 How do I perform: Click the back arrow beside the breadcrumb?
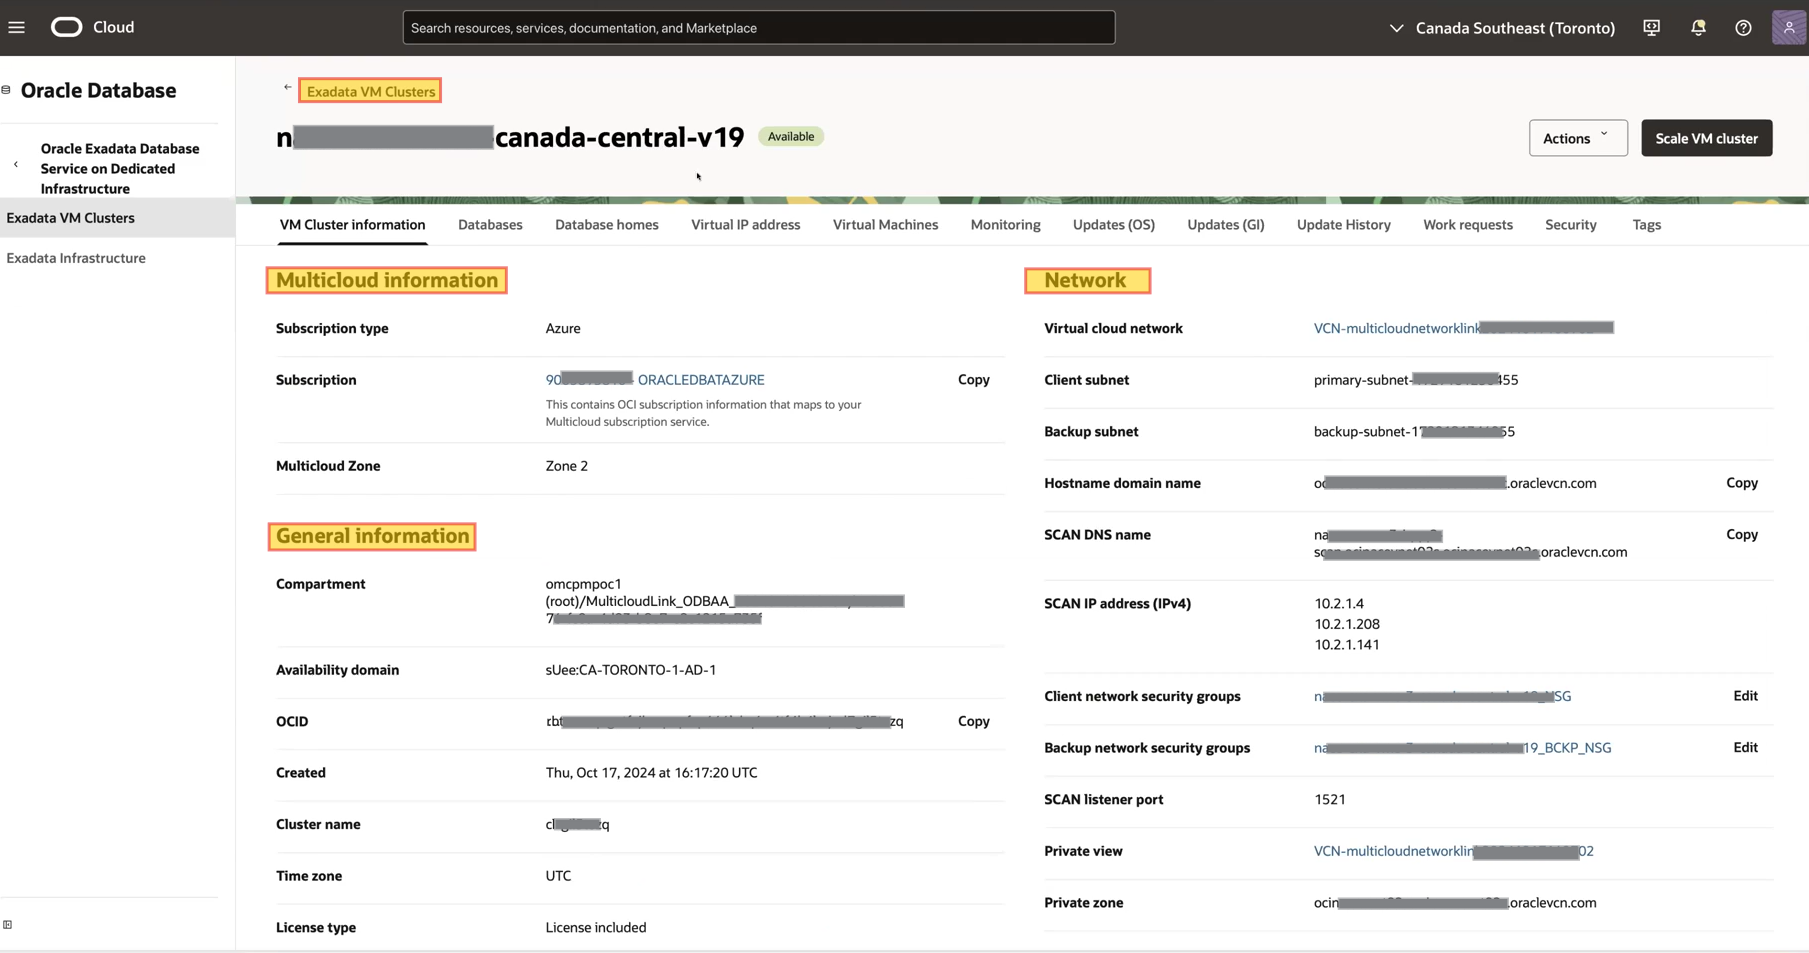click(x=287, y=88)
